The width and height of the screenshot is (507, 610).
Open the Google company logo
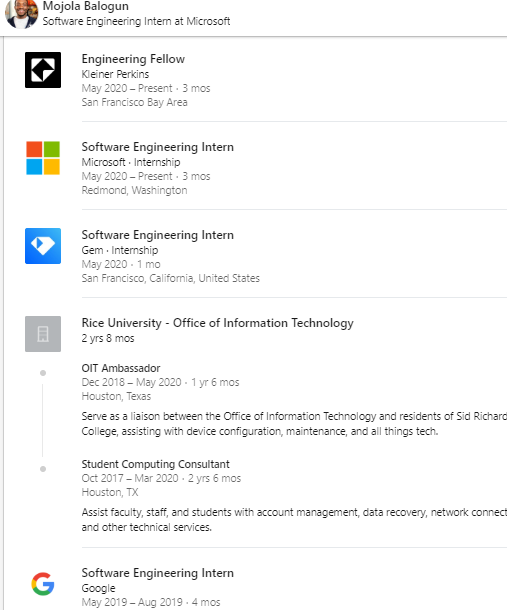(43, 584)
